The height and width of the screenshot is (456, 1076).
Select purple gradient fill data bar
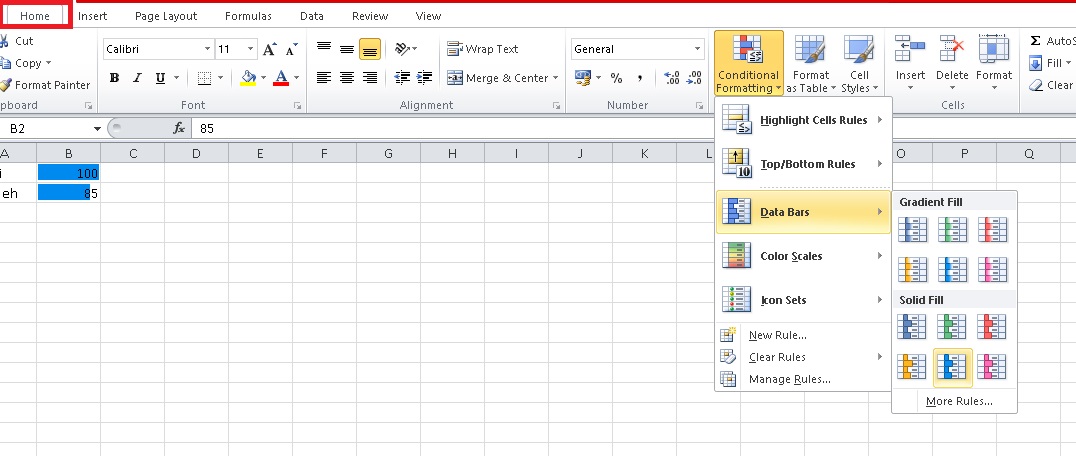pyautogui.click(x=992, y=269)
